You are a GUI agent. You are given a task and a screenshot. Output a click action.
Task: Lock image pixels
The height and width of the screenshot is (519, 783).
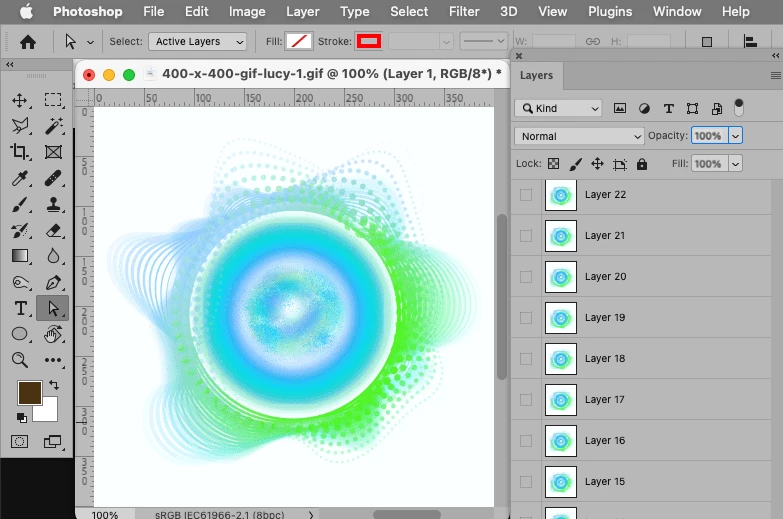tap(575, 164)
